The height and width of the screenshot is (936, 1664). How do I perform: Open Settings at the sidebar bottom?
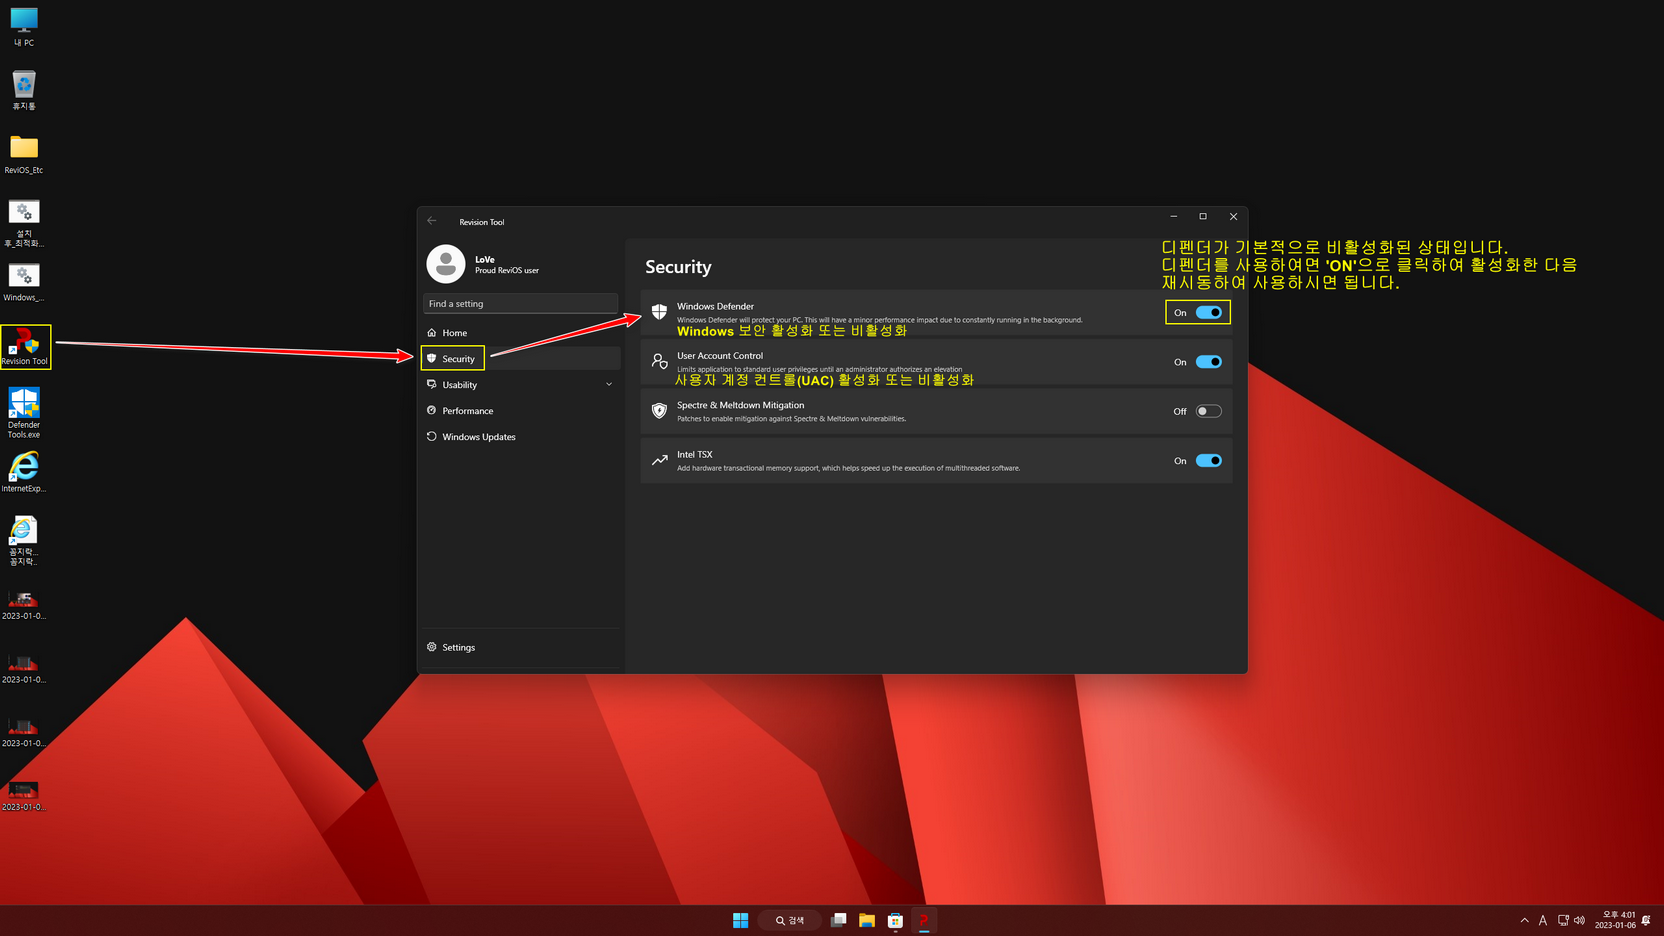pyautogui.click(x=520, y=647)
